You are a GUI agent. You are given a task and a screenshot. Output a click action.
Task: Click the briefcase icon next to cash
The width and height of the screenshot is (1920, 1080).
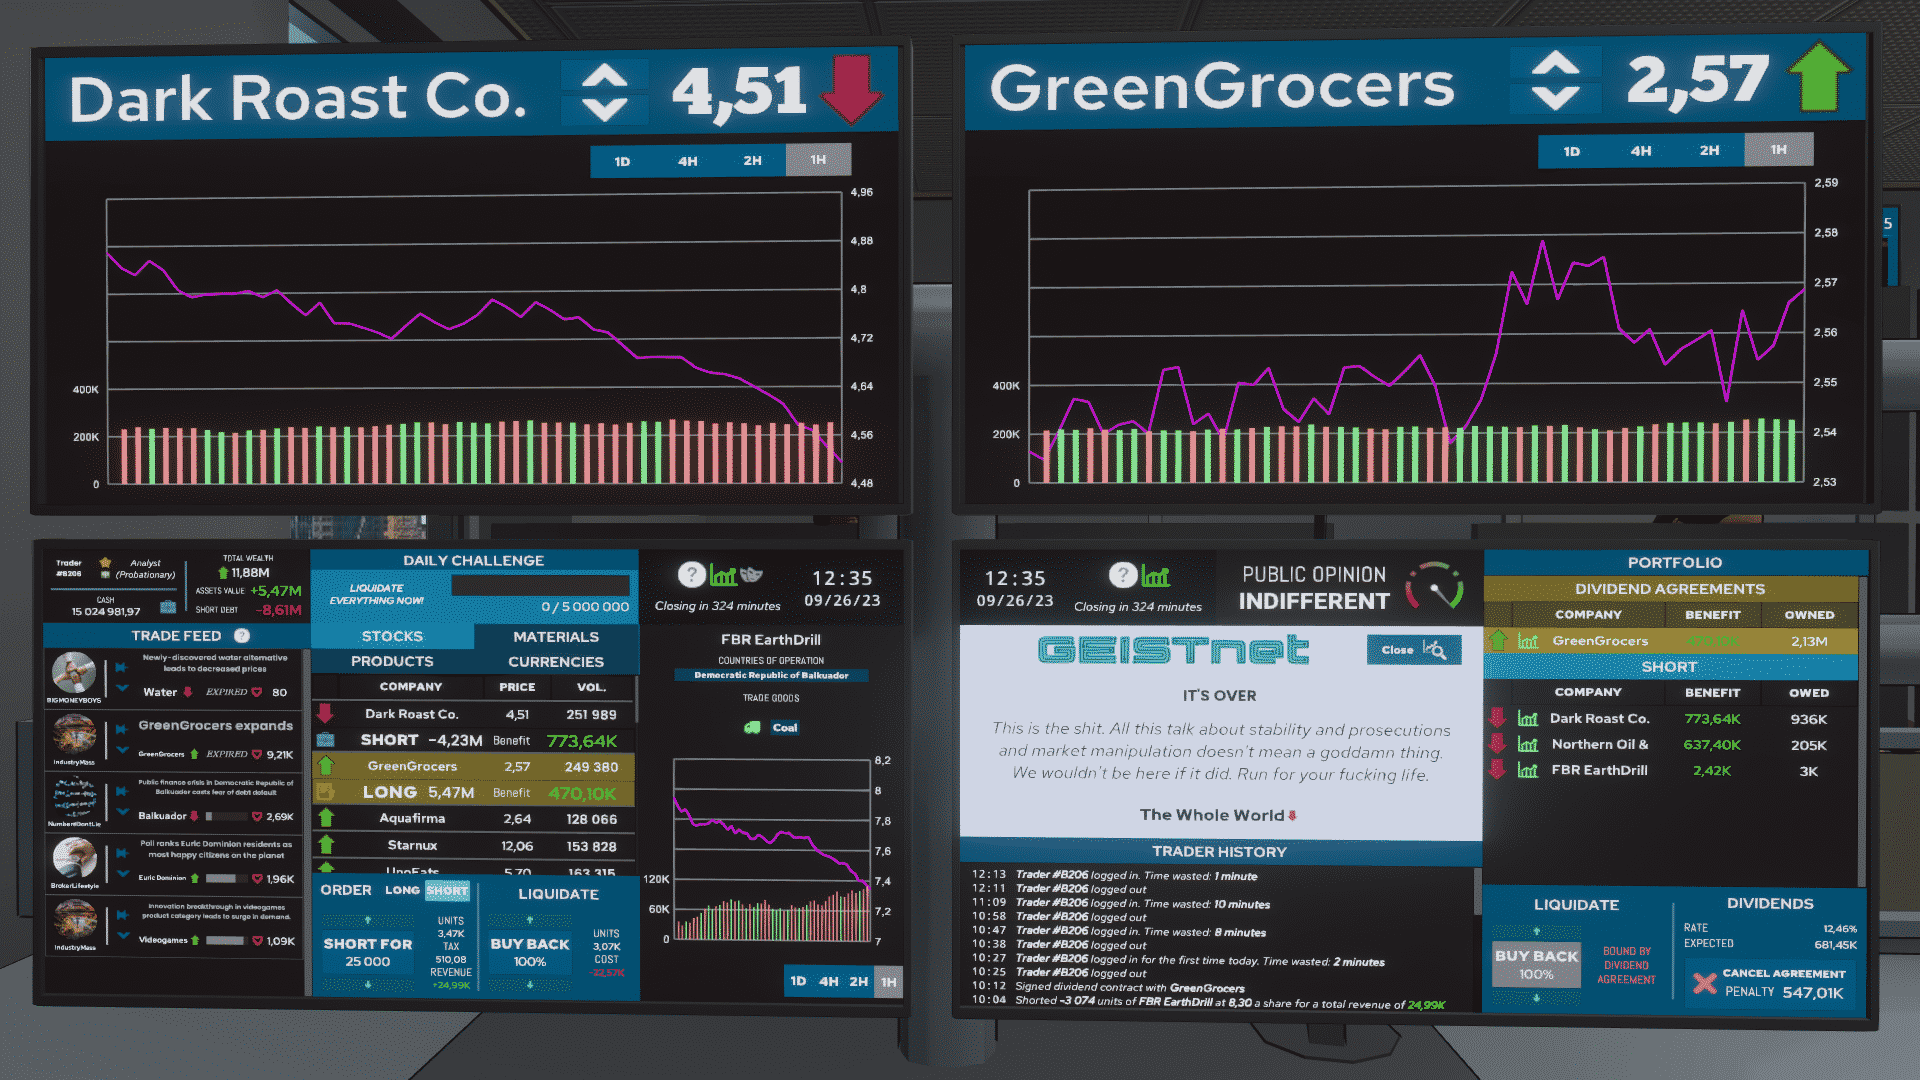click(168, 607)
